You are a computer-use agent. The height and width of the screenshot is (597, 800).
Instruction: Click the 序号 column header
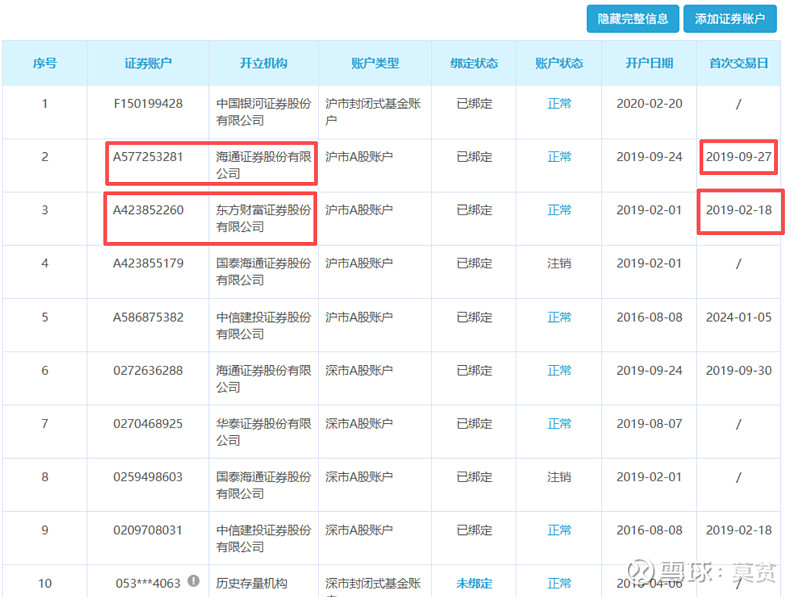click(x=45, y=63)
